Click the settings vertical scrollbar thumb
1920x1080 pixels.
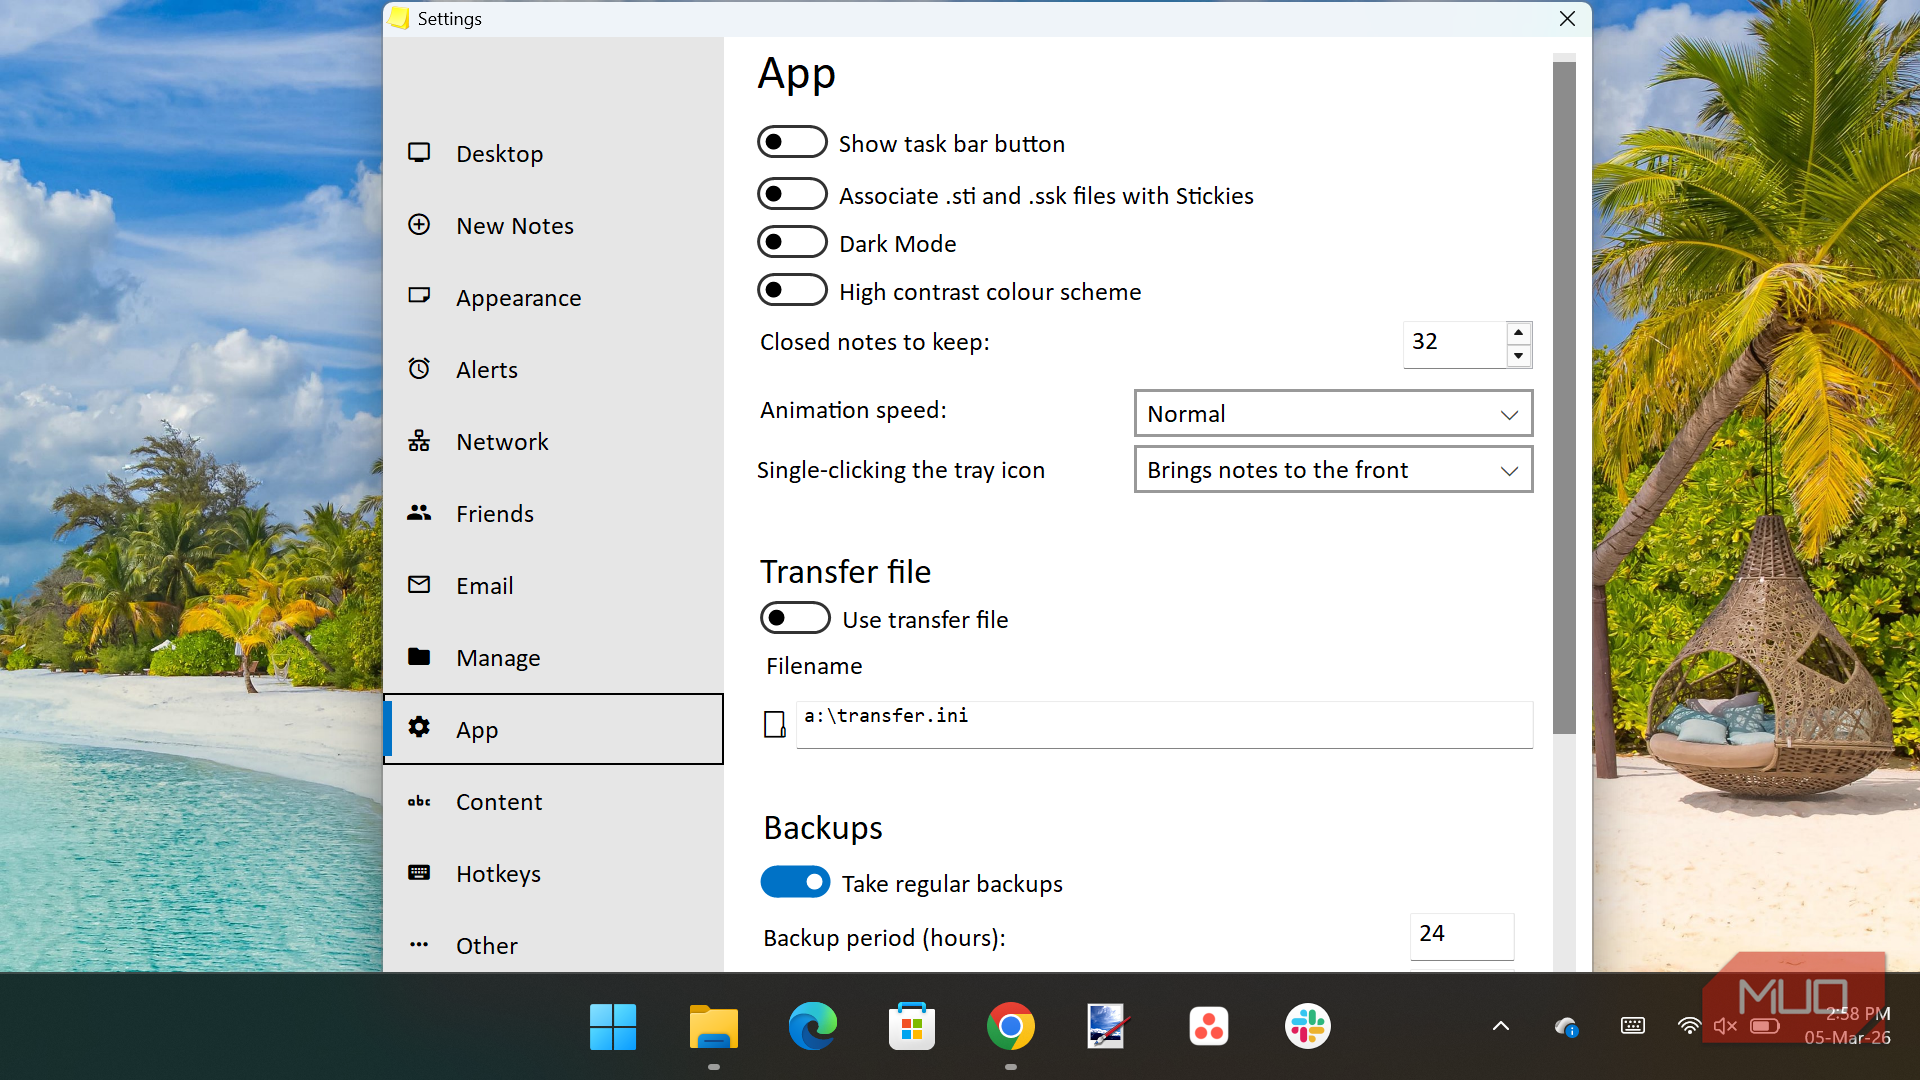(x=1564, y=398)
